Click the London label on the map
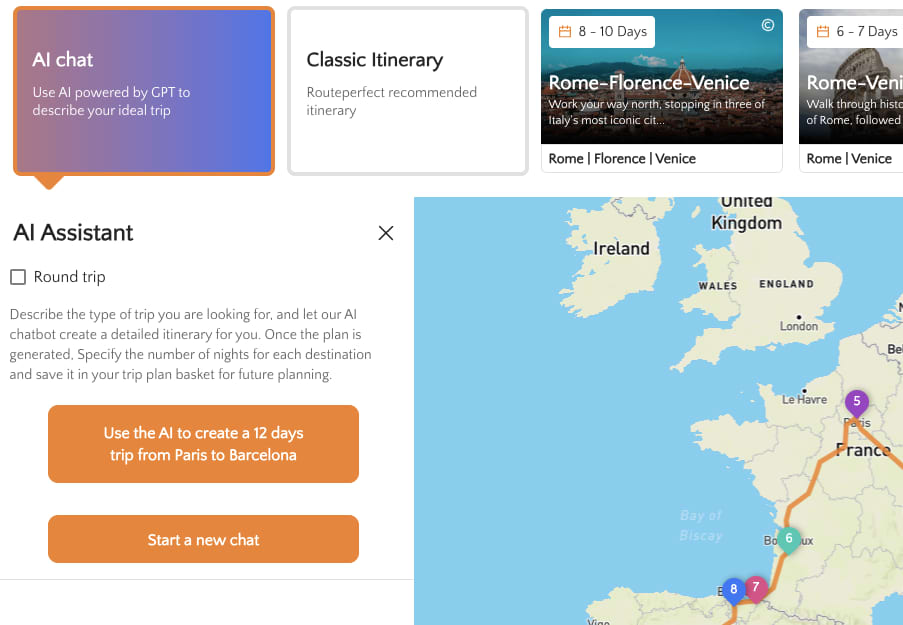 799,326
